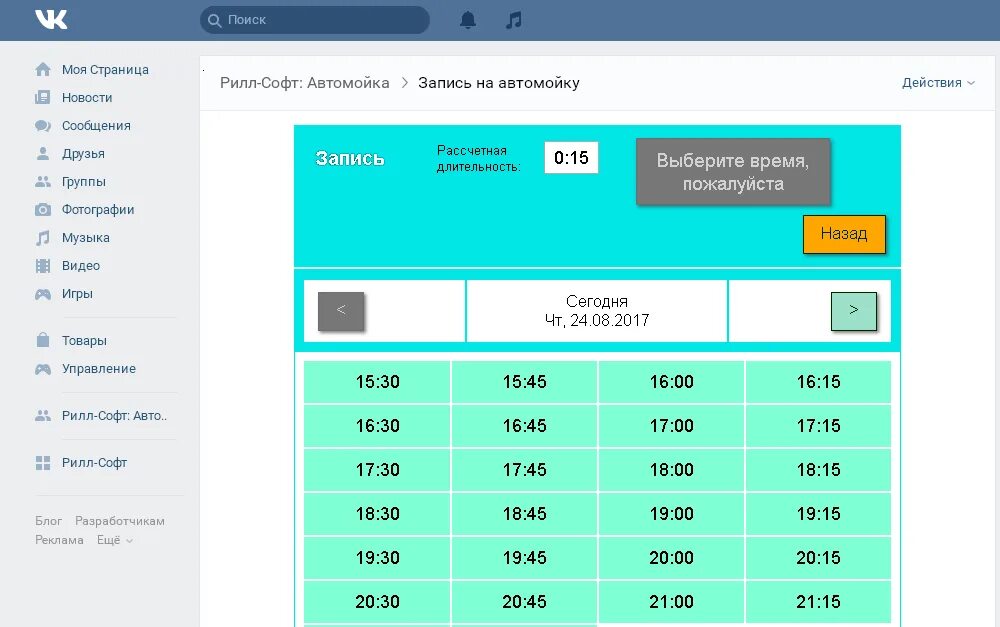Select the 17:45 time slot

[x=524, y=469]
